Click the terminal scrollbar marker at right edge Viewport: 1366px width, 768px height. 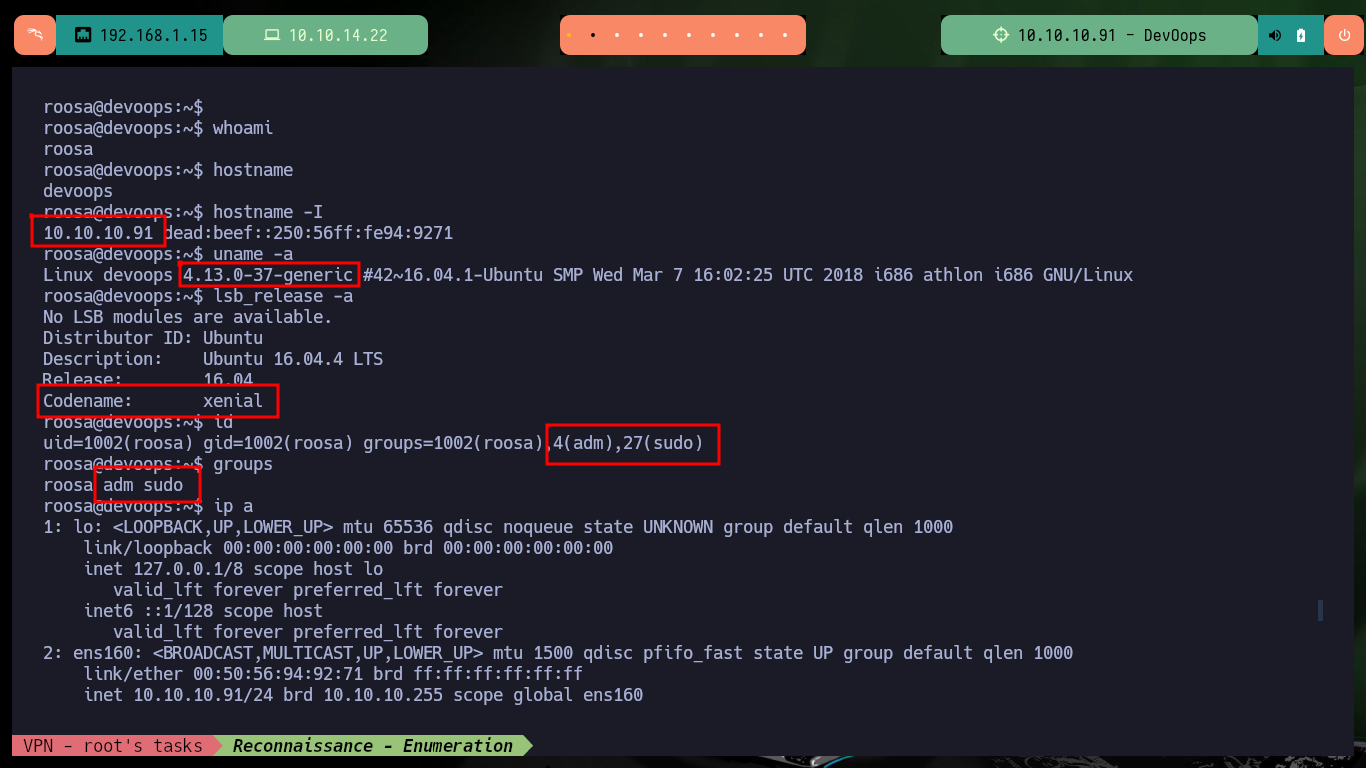pos(1320,610)
